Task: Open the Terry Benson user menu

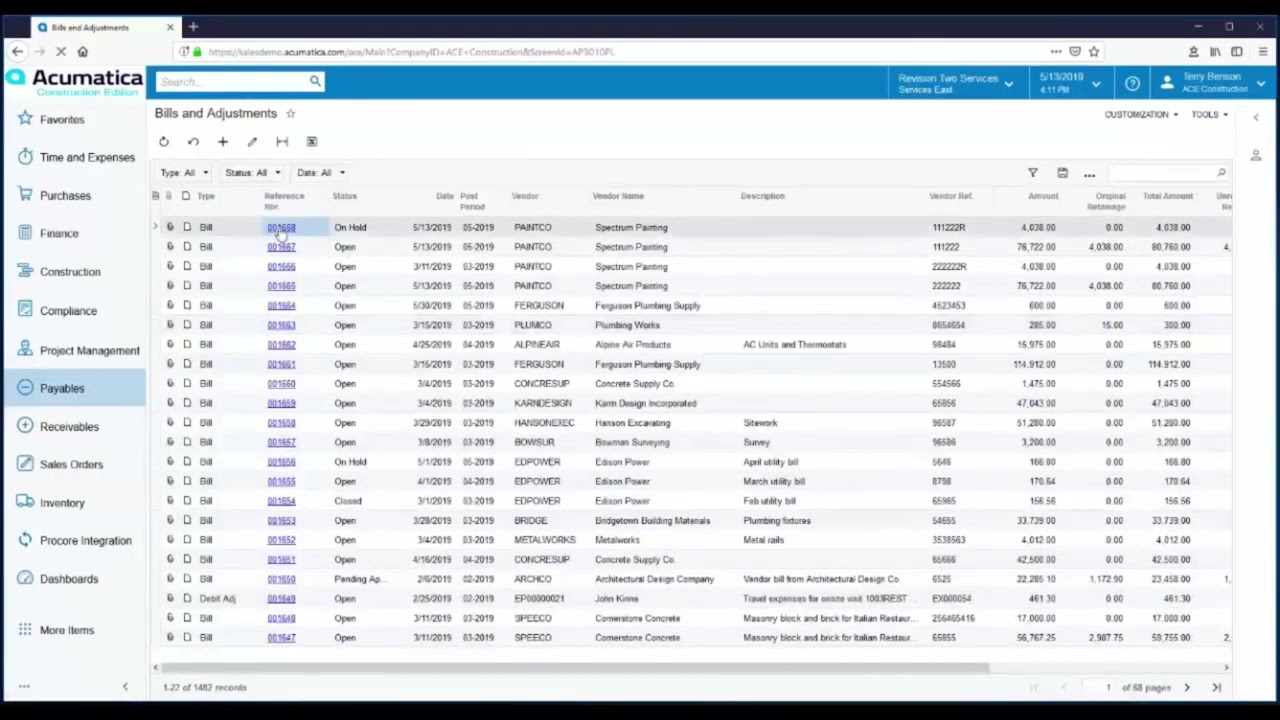Action: tap(1213, 83)
